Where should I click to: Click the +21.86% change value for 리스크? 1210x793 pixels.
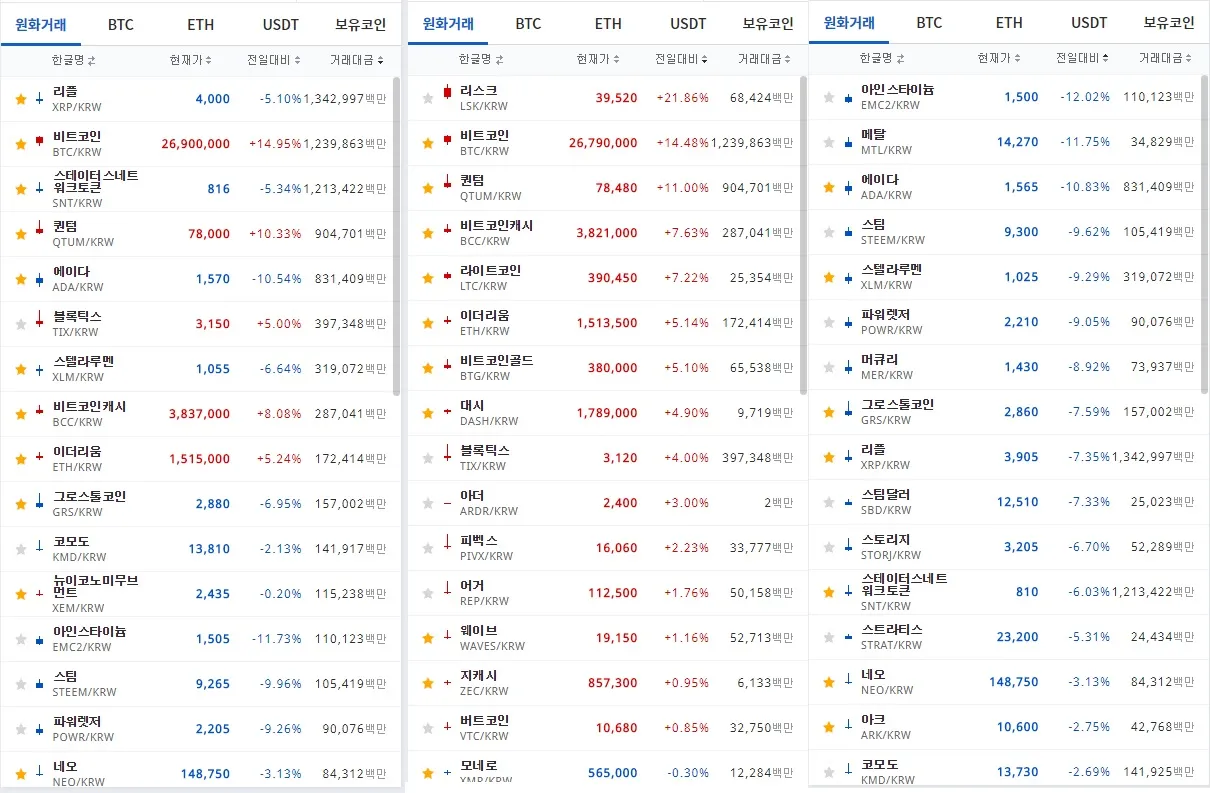pyautogui.click(x=682, y=98)
